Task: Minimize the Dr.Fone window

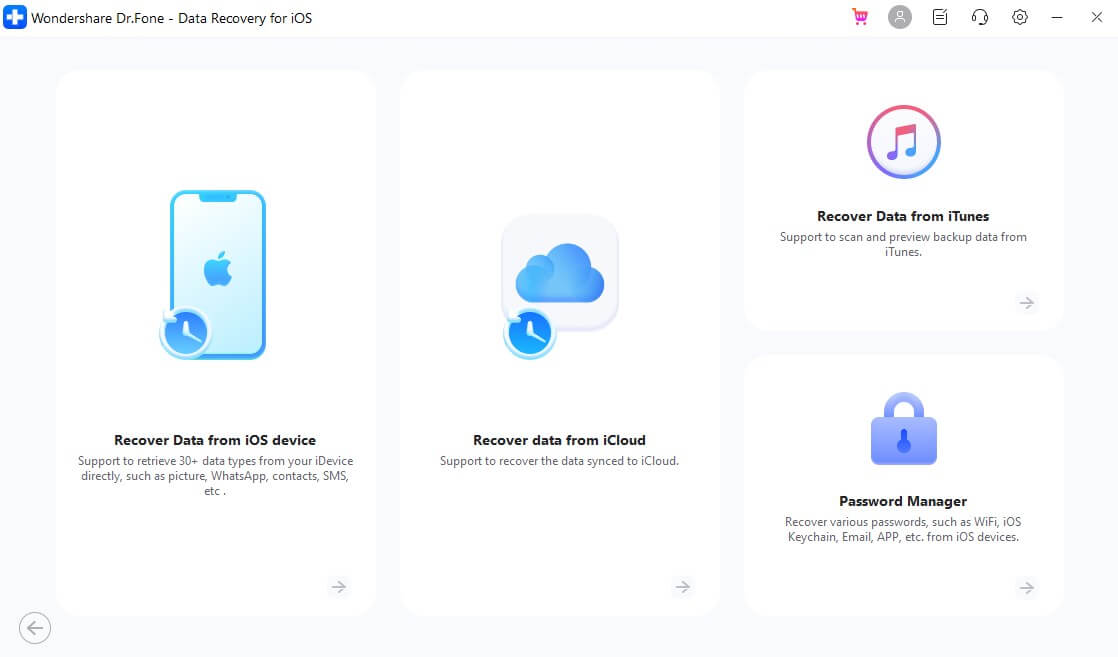Action: (1057, 18)
